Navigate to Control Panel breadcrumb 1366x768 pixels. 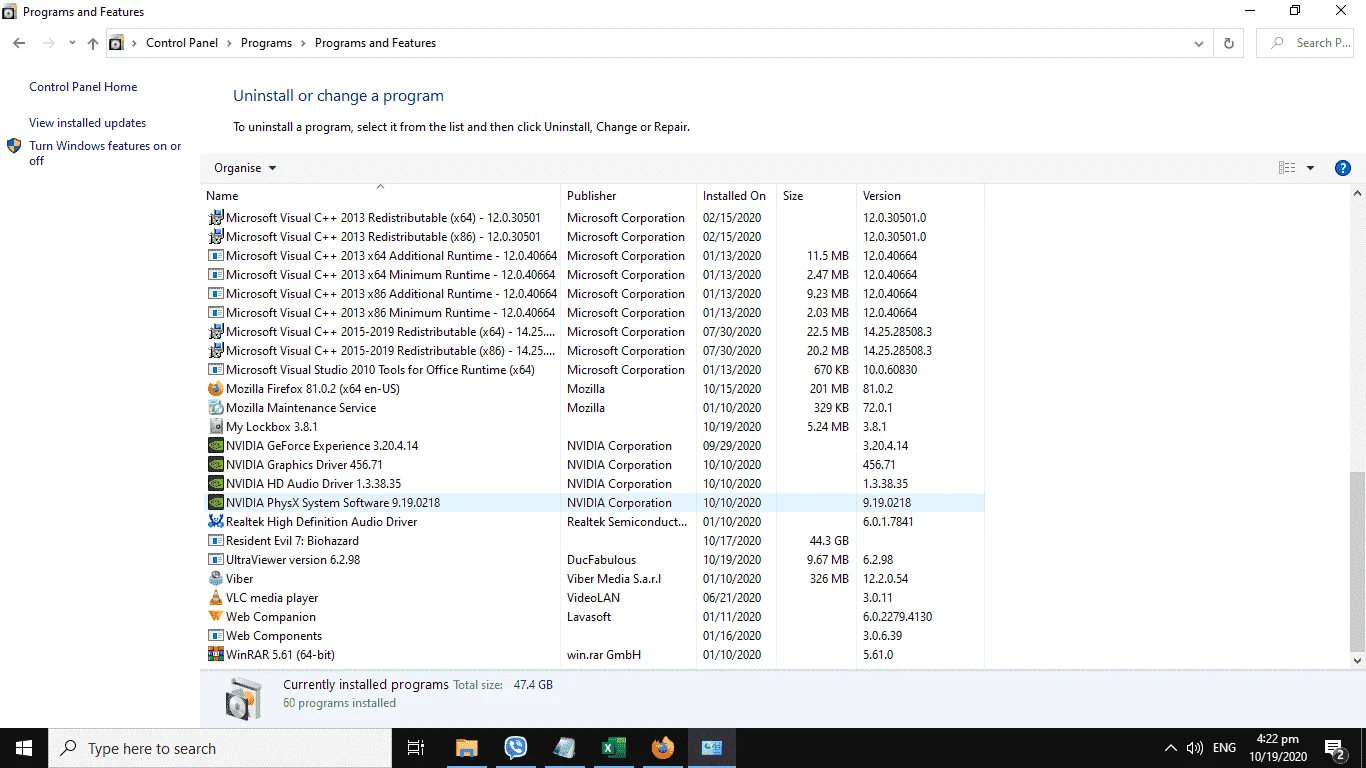coord(181,43)
